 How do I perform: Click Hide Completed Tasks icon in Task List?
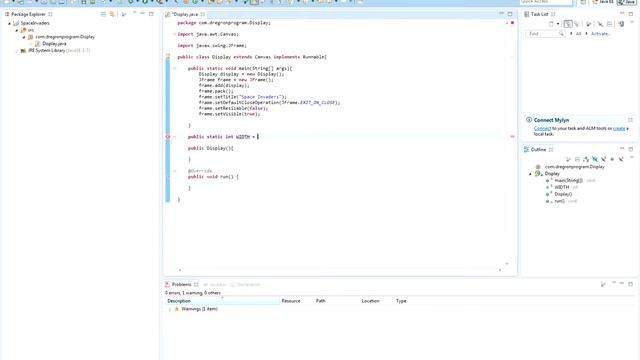[600, 24]
